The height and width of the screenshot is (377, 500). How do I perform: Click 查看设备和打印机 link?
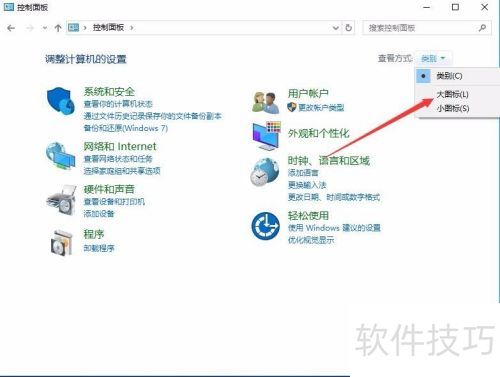(x=114, y=201)
